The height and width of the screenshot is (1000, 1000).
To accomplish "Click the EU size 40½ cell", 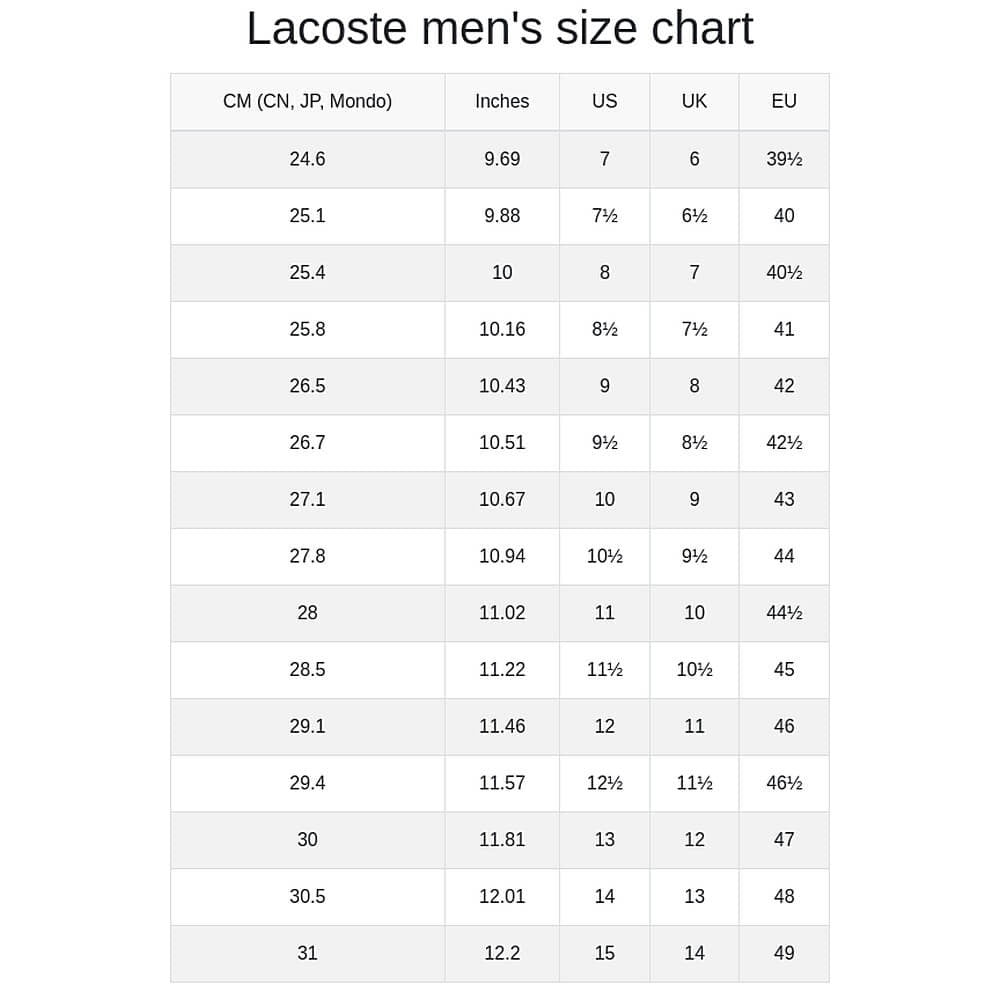I will [784, 273].
